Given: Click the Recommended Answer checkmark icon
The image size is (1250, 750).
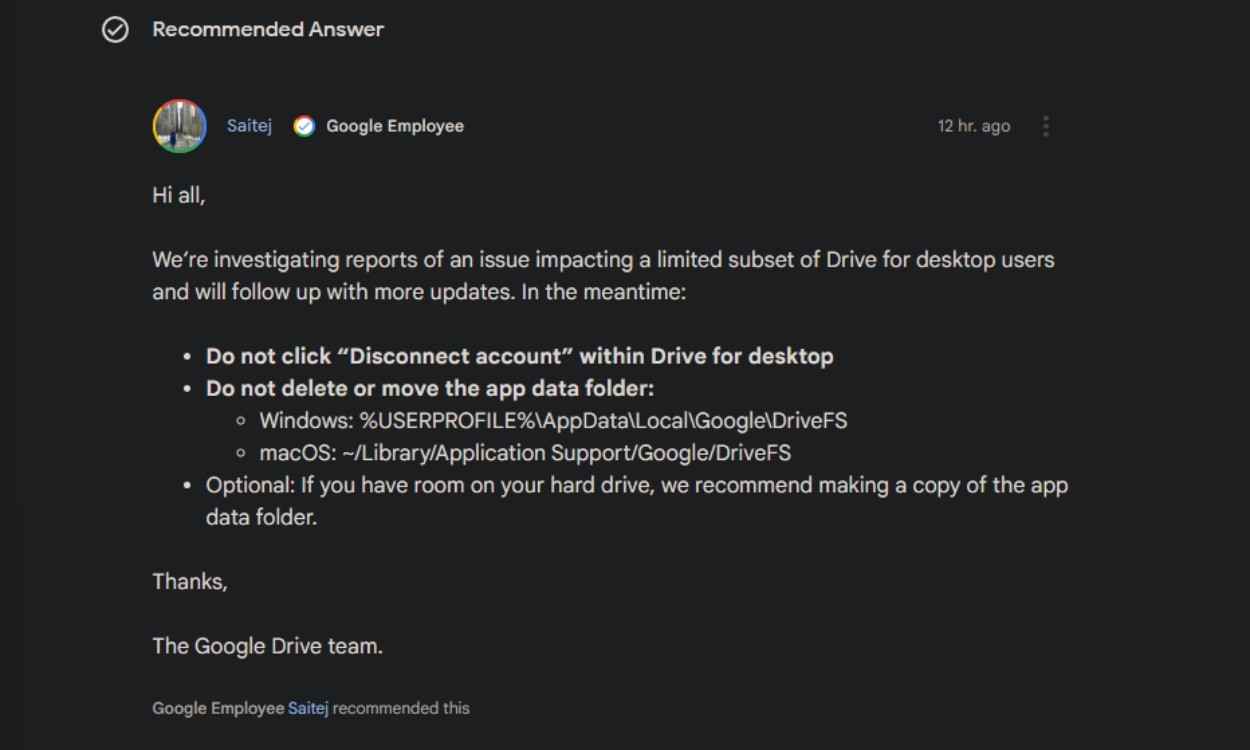Looking at the screenshot, I should tap(115, 30).
